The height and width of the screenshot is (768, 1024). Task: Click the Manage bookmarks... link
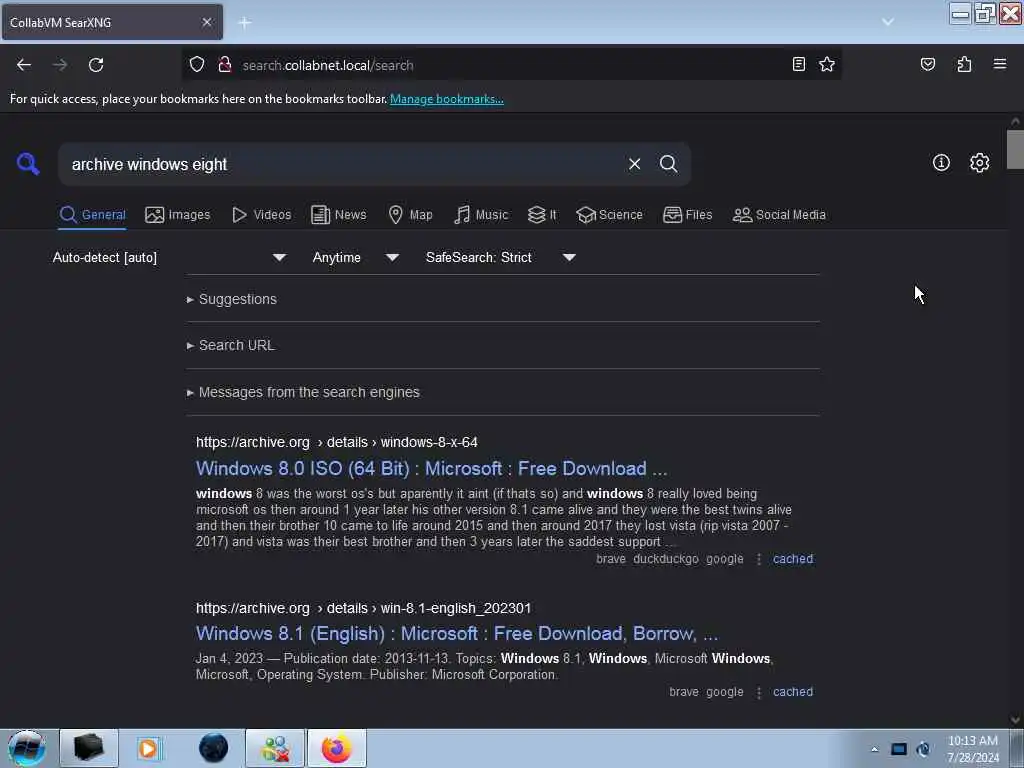pos(447,99)
